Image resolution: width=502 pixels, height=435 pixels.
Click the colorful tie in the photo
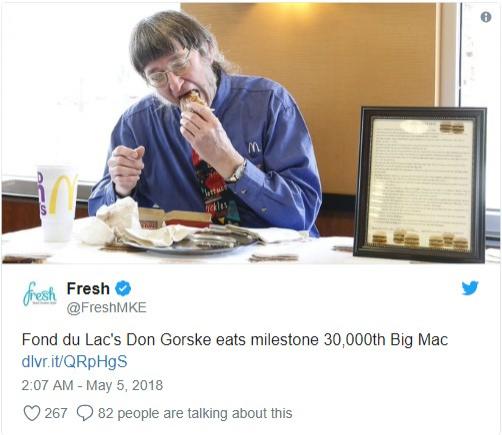pos(213,190)
